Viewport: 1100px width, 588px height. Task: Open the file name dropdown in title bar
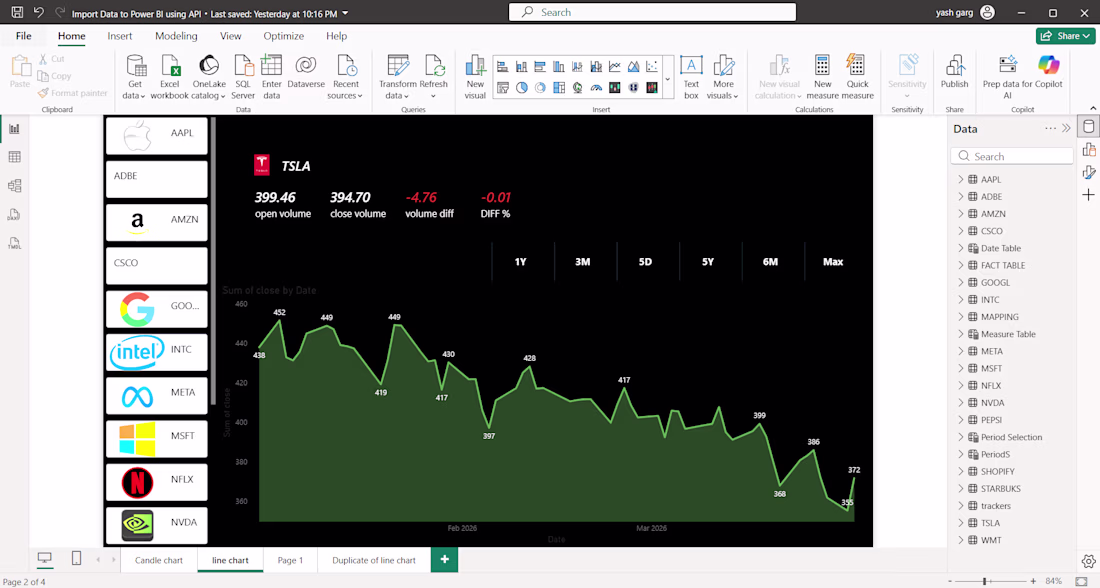tap(345, 13)
